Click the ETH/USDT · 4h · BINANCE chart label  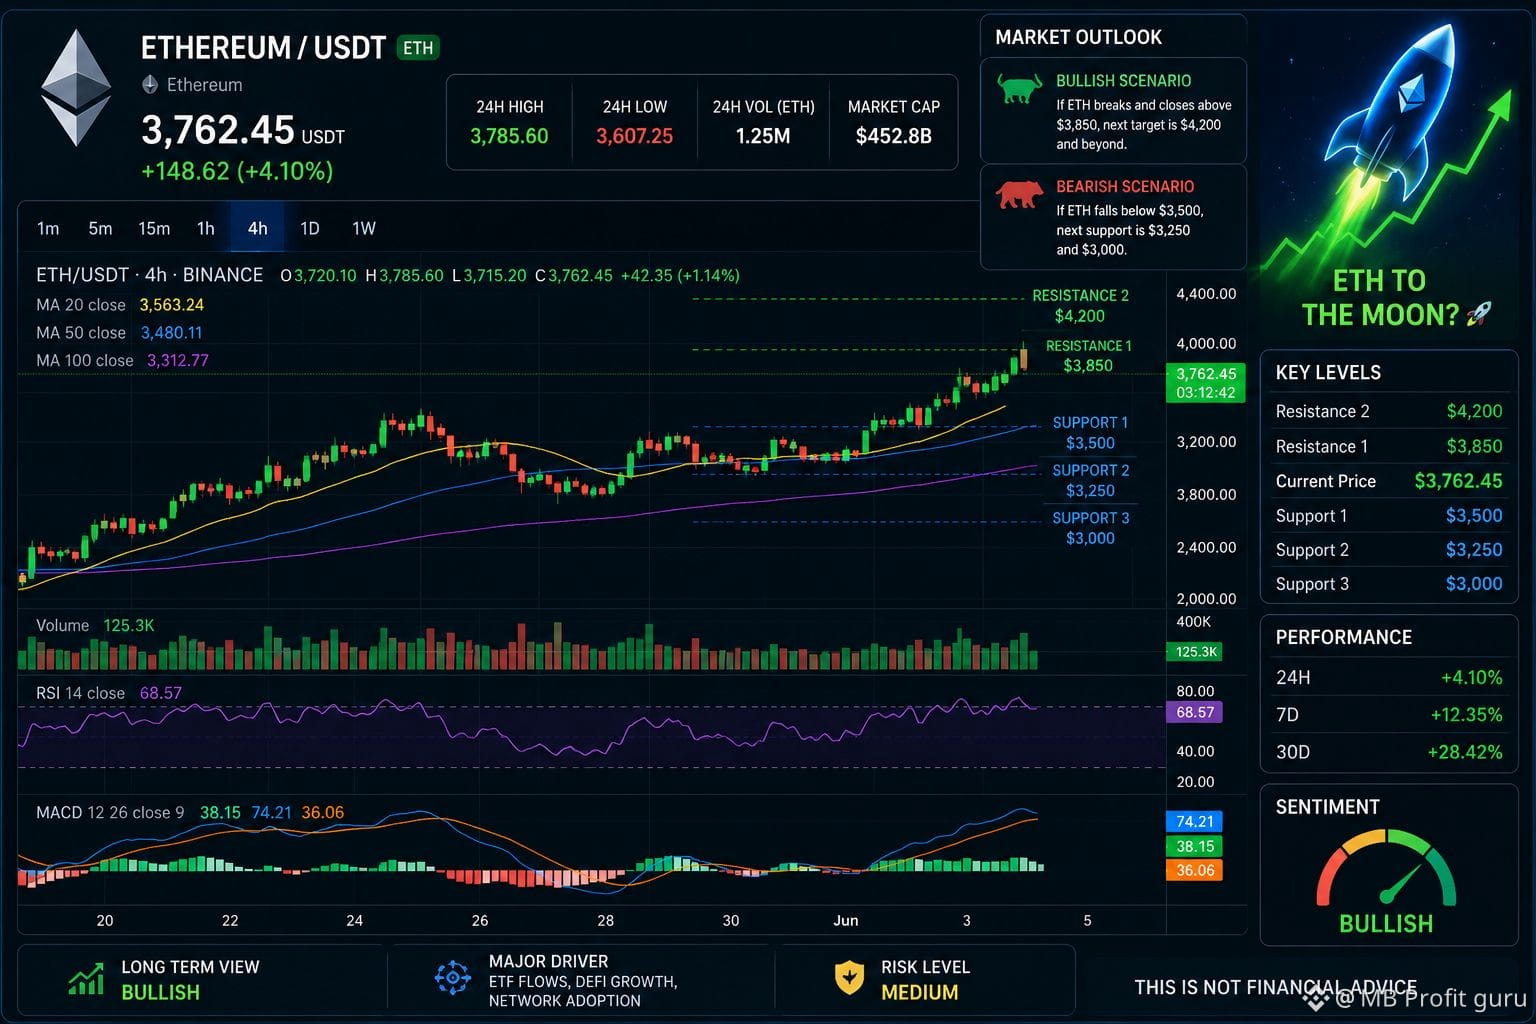(150, 275)
